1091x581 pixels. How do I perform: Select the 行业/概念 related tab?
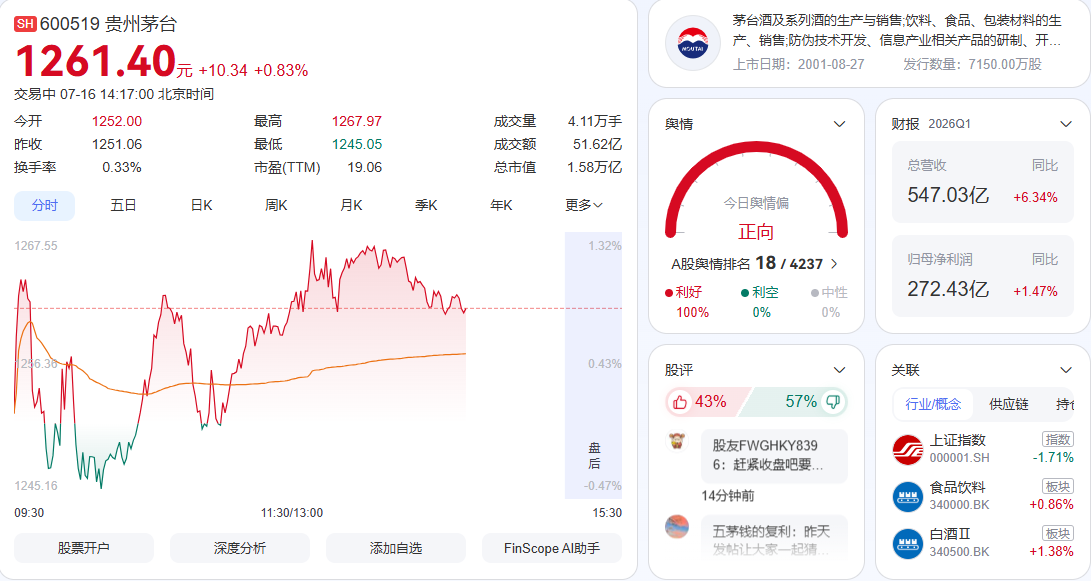click(932, 404)
